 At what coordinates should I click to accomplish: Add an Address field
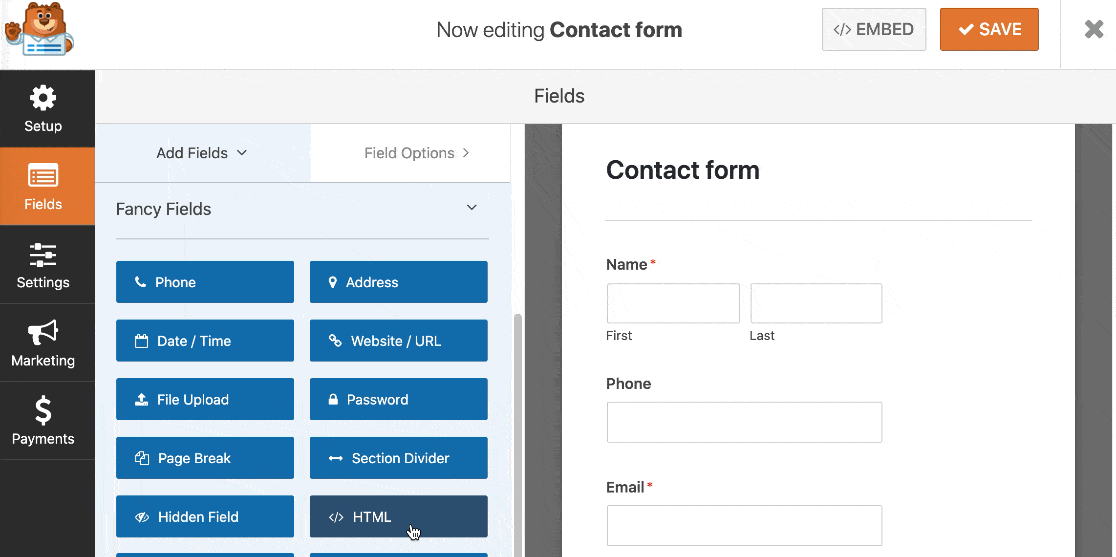point(399,282)
